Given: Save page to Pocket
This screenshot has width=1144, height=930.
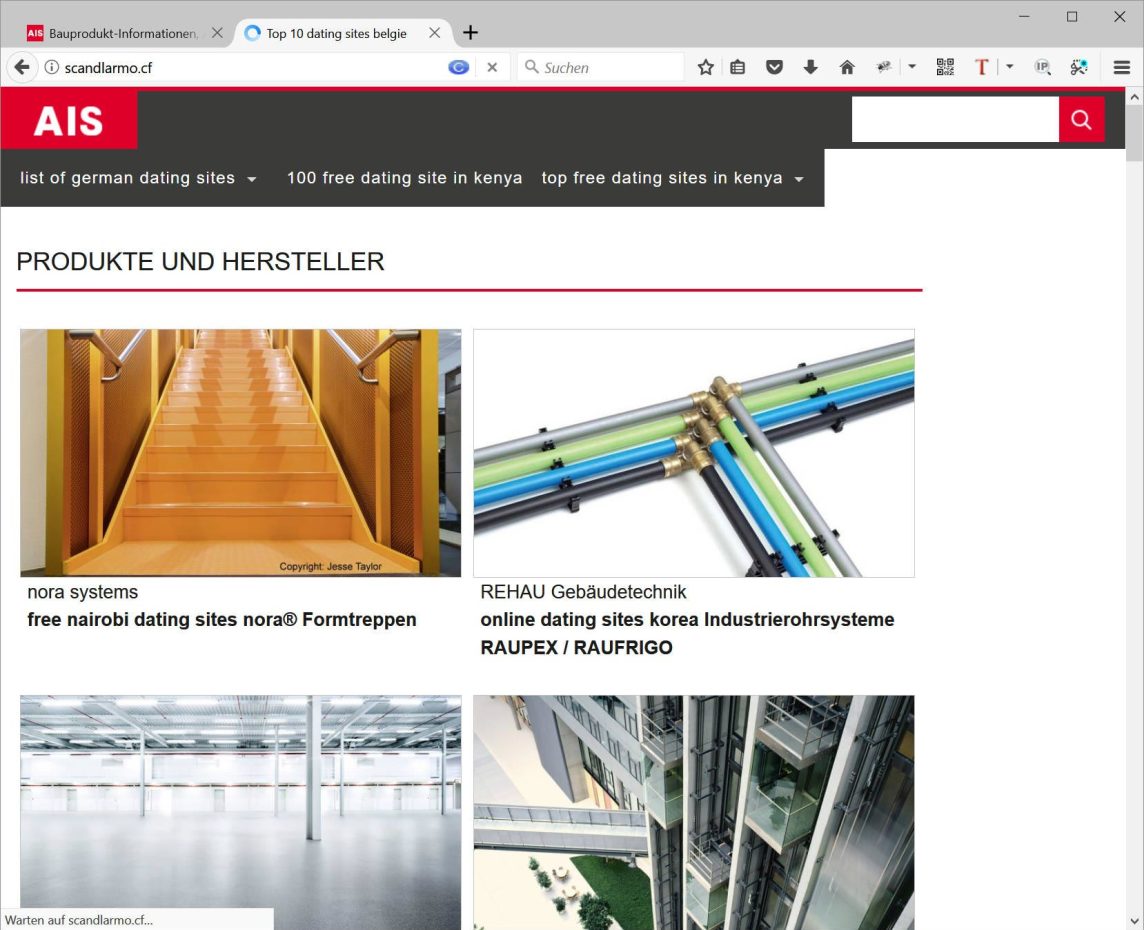Looking at the screenshot, I should coord(774,67).
